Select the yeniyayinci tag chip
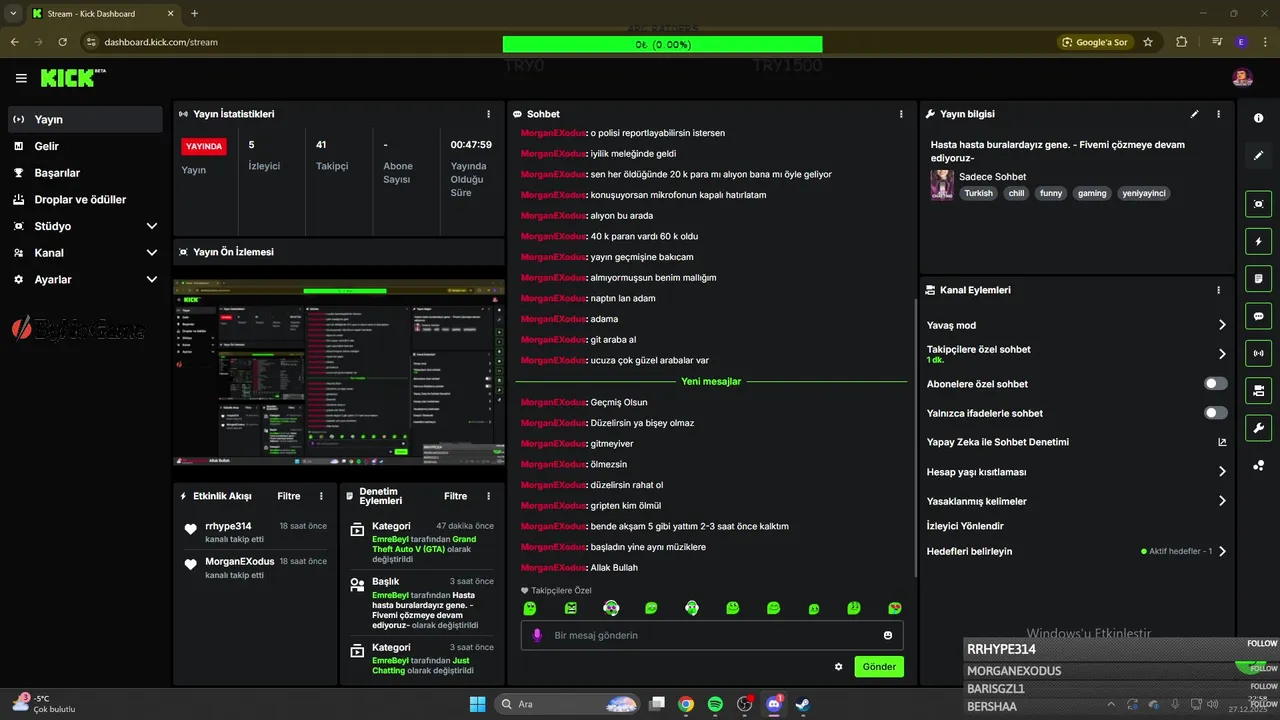 pos(1144,193)
